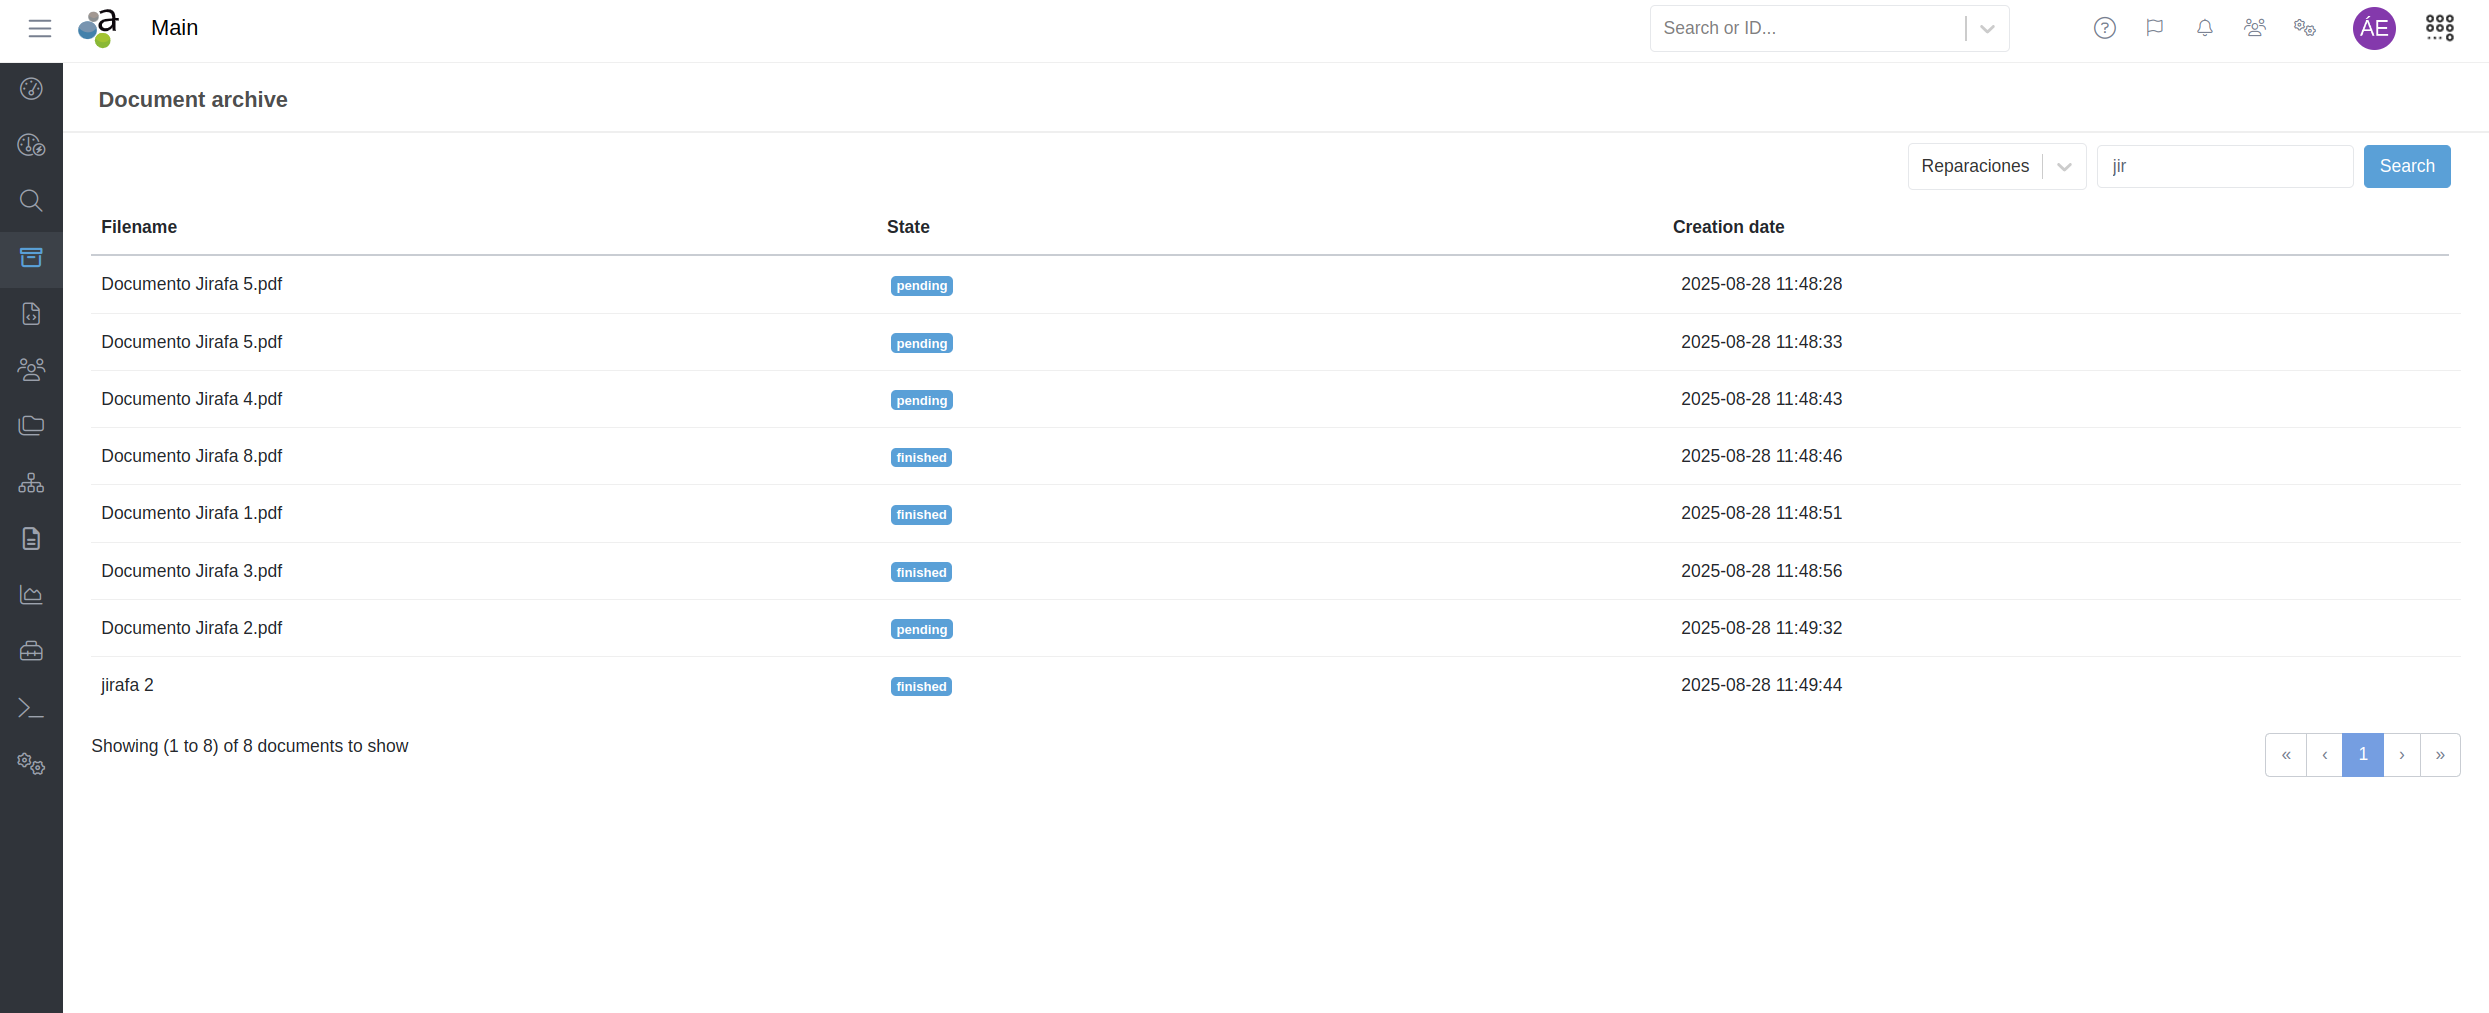
Task: Go to the last page arrow
Action: pyautogui.click(x=2440, y=754)
